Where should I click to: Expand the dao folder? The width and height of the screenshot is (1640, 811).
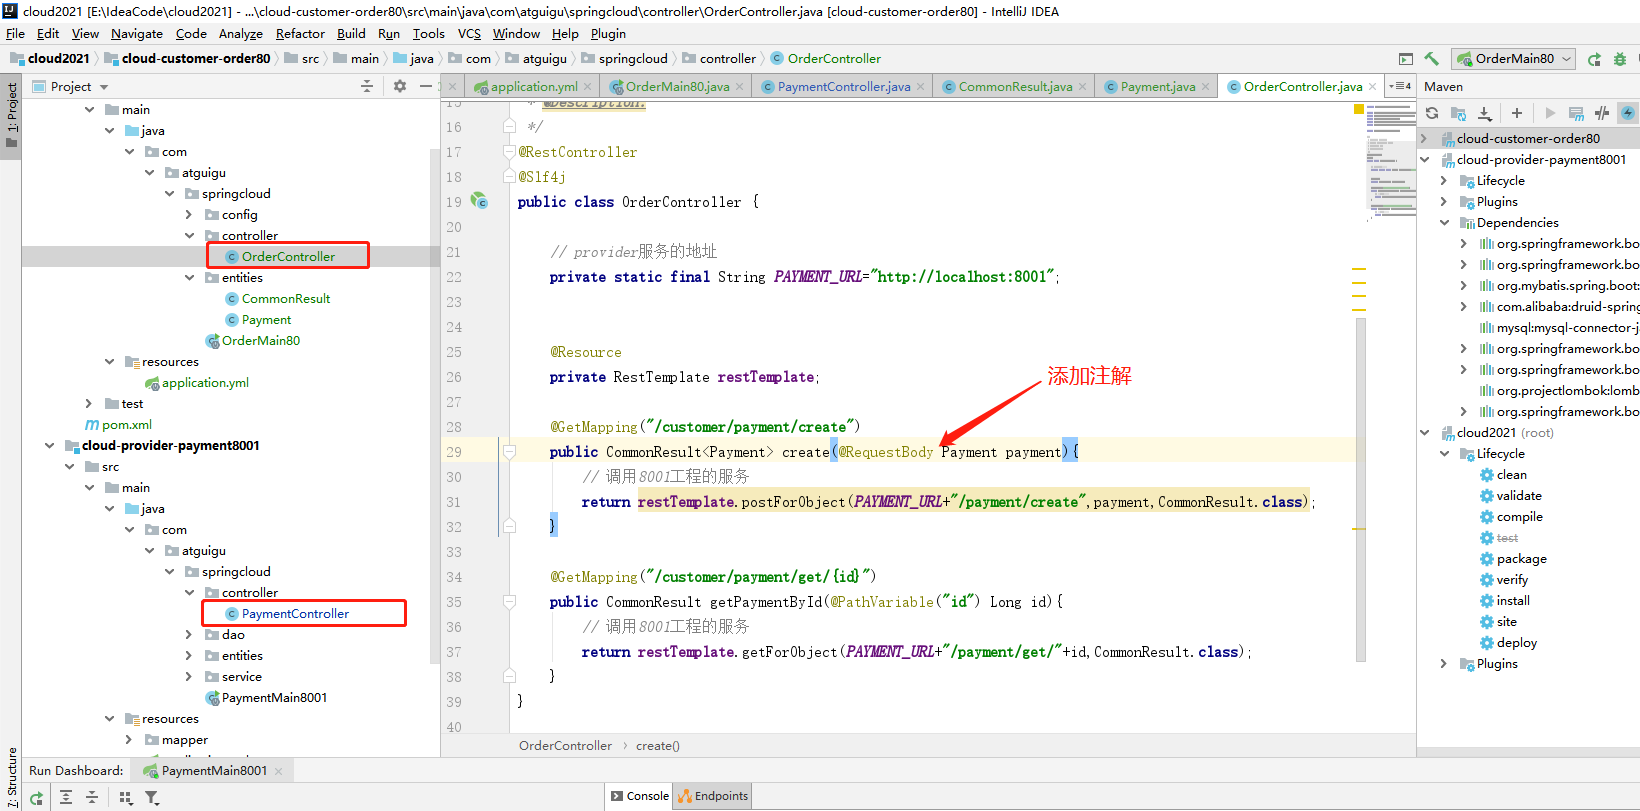pyautogui.click(x=189, y=635)
